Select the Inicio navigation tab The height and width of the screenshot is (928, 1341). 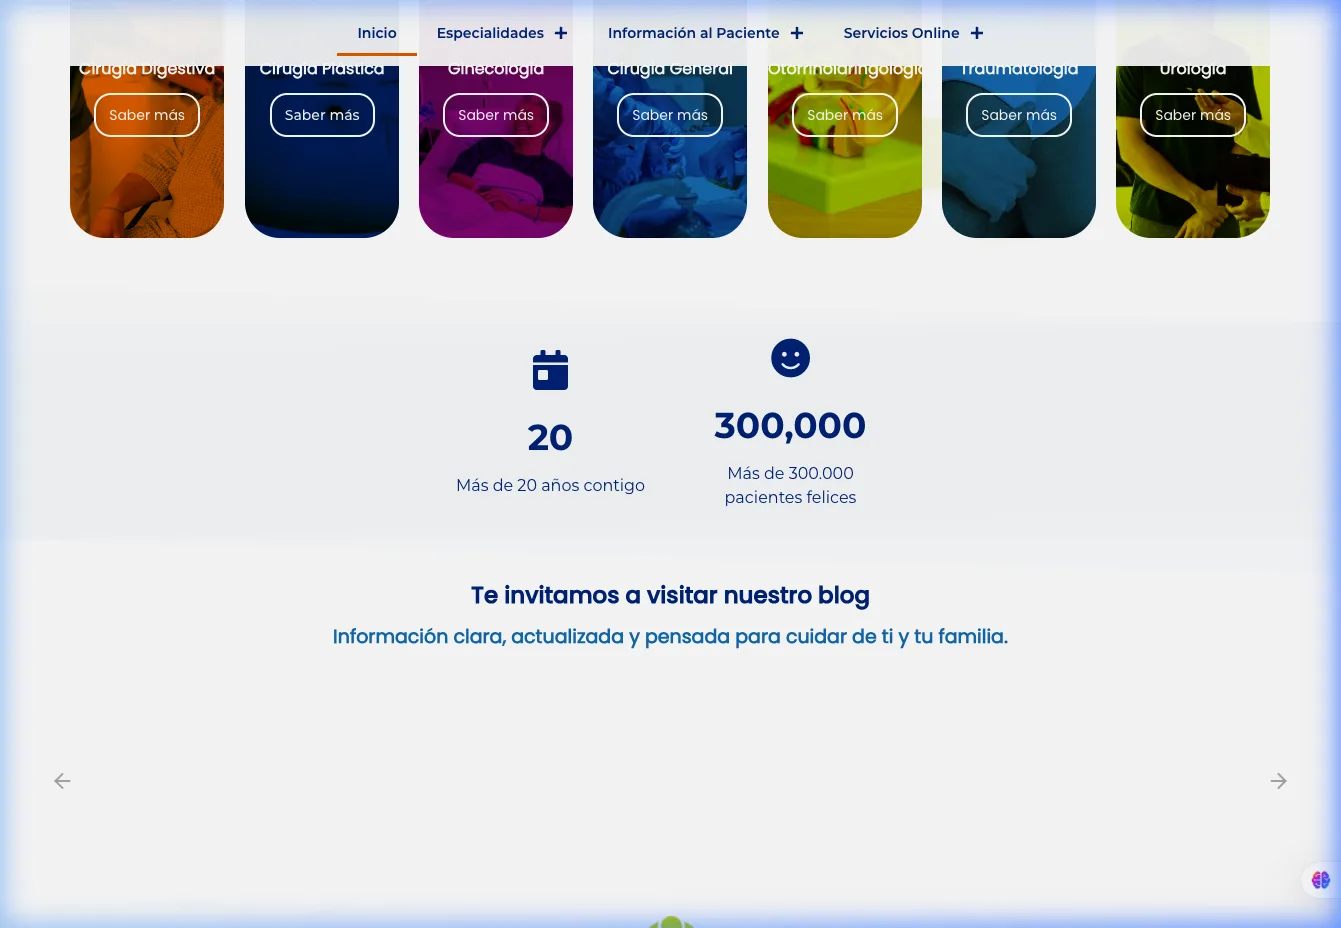click(x=377, y=33)
